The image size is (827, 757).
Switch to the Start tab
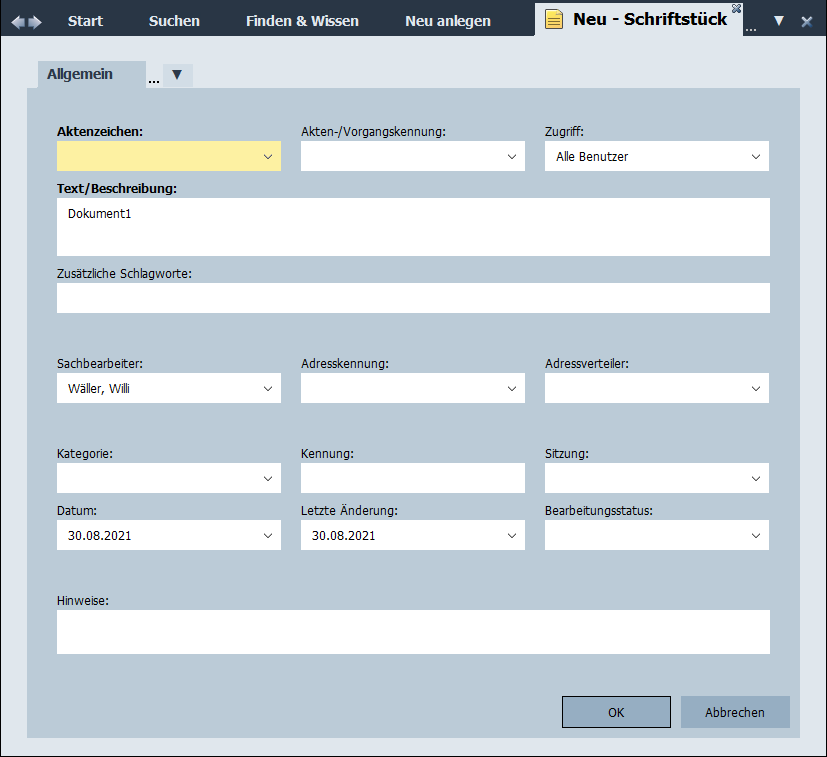pyautogui.click(x=85, y=21)
